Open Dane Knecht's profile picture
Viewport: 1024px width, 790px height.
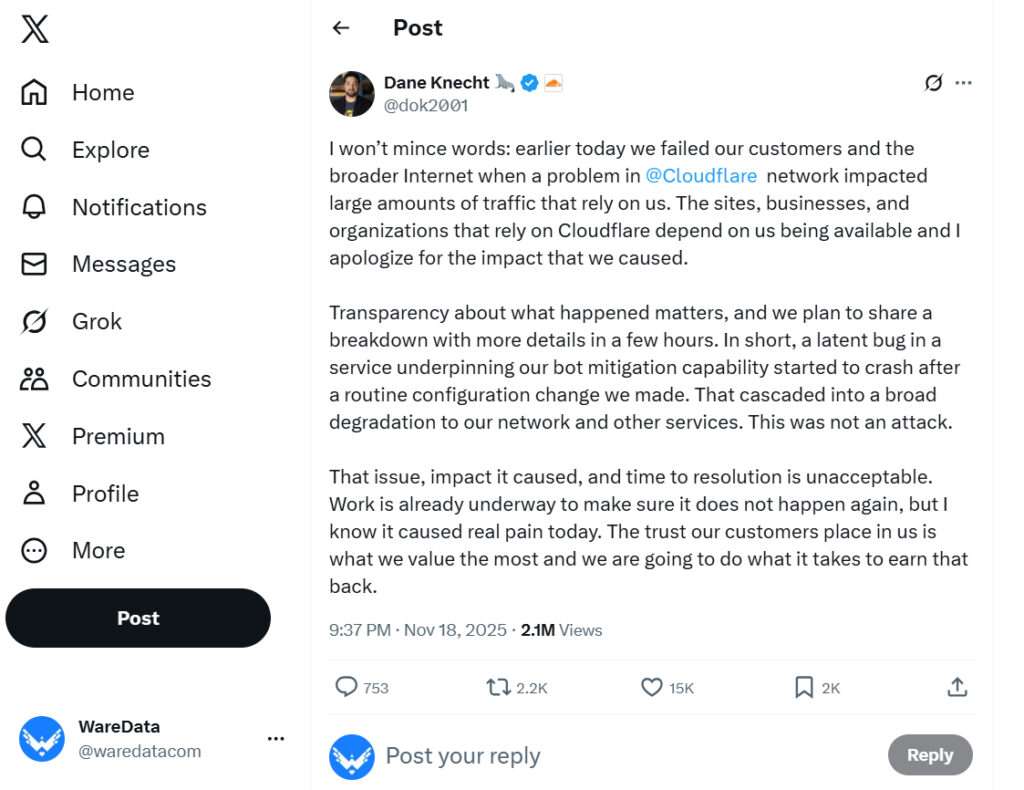tap(352, 93)
